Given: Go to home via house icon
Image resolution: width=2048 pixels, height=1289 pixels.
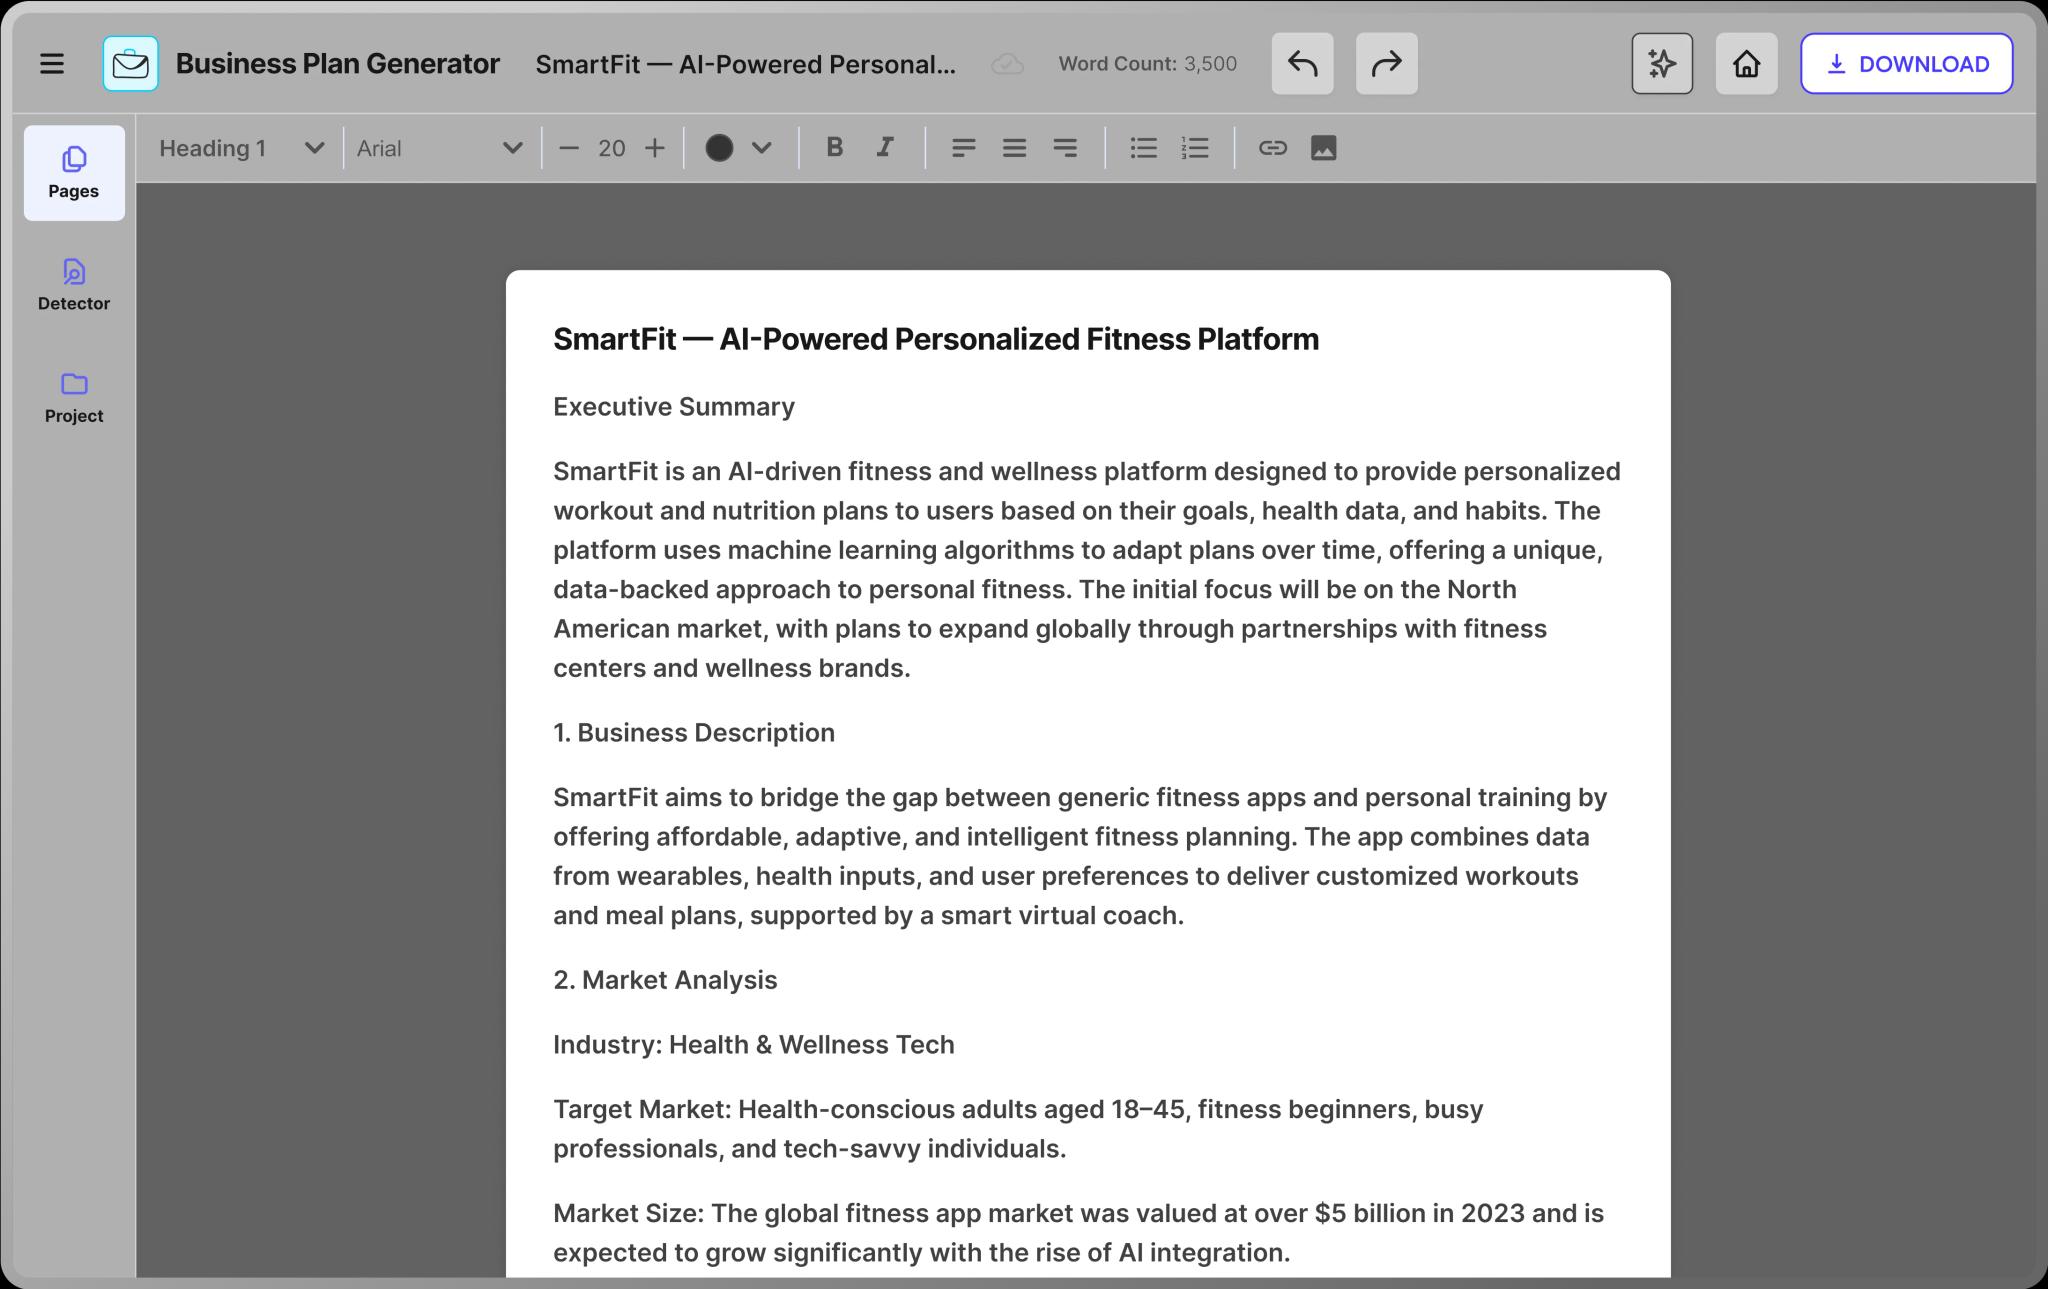Looking at the screenshot, I should [x=1746, y=64].
